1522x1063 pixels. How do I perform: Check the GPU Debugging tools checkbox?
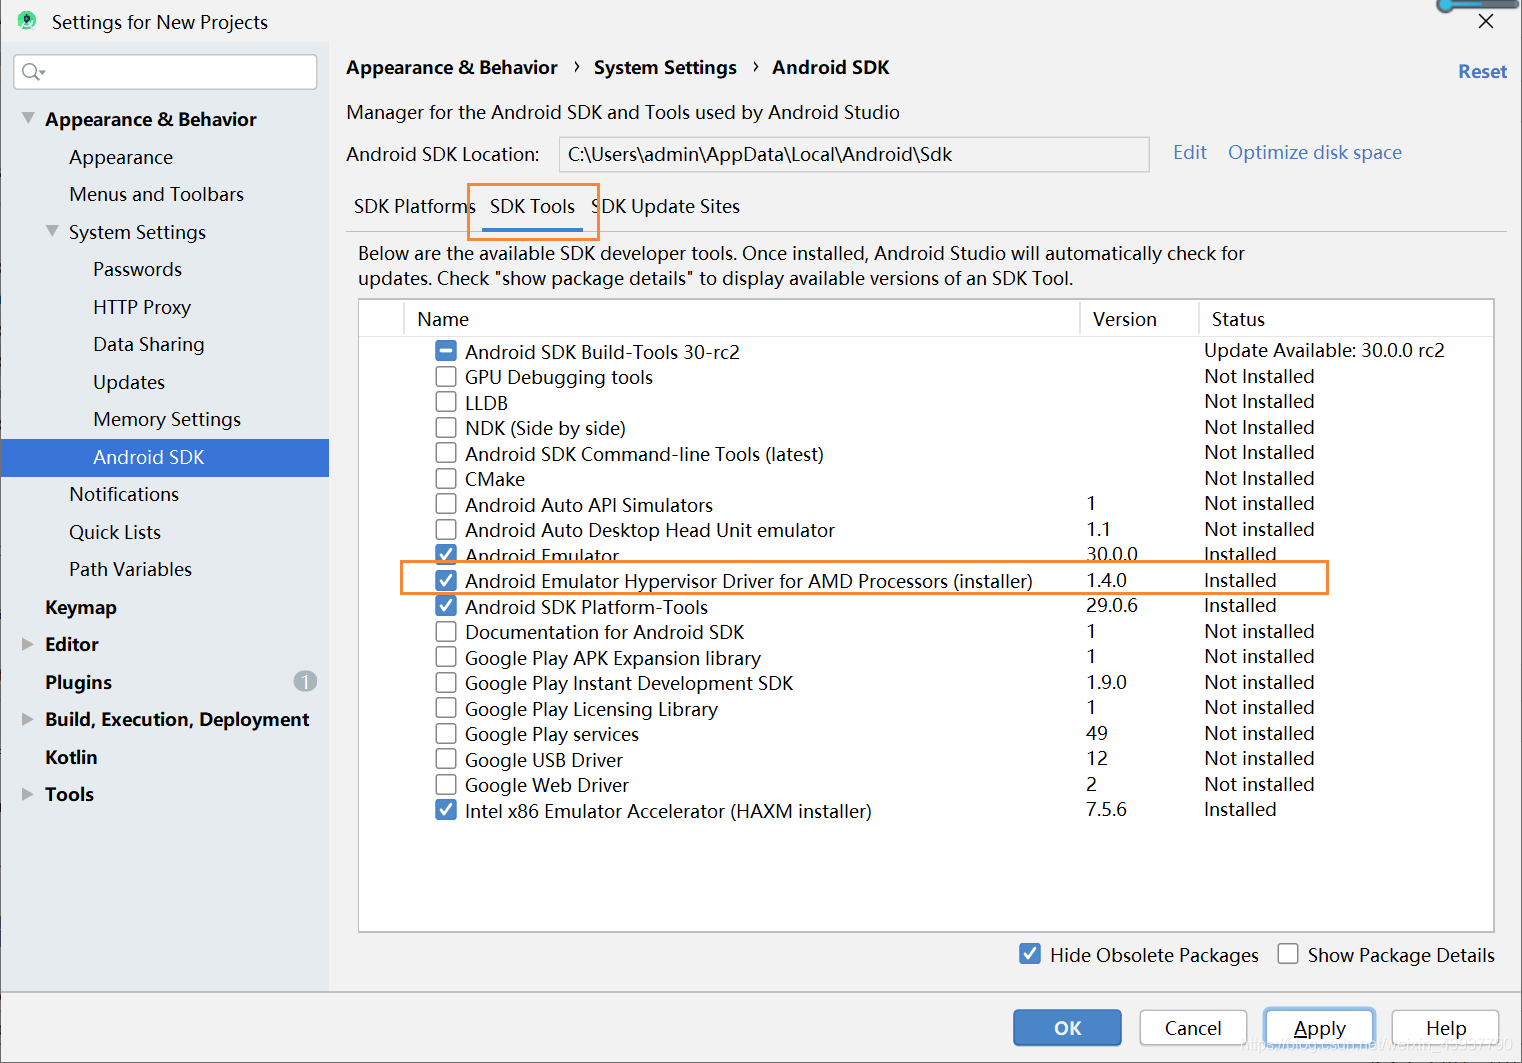446,377
